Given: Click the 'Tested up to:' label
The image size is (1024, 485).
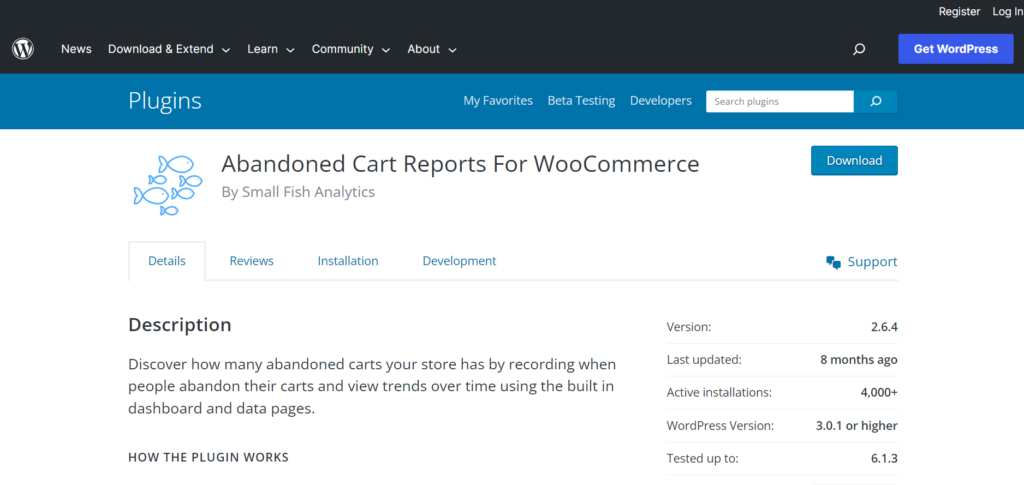Looking at the screenshot, I should point(703,459).
